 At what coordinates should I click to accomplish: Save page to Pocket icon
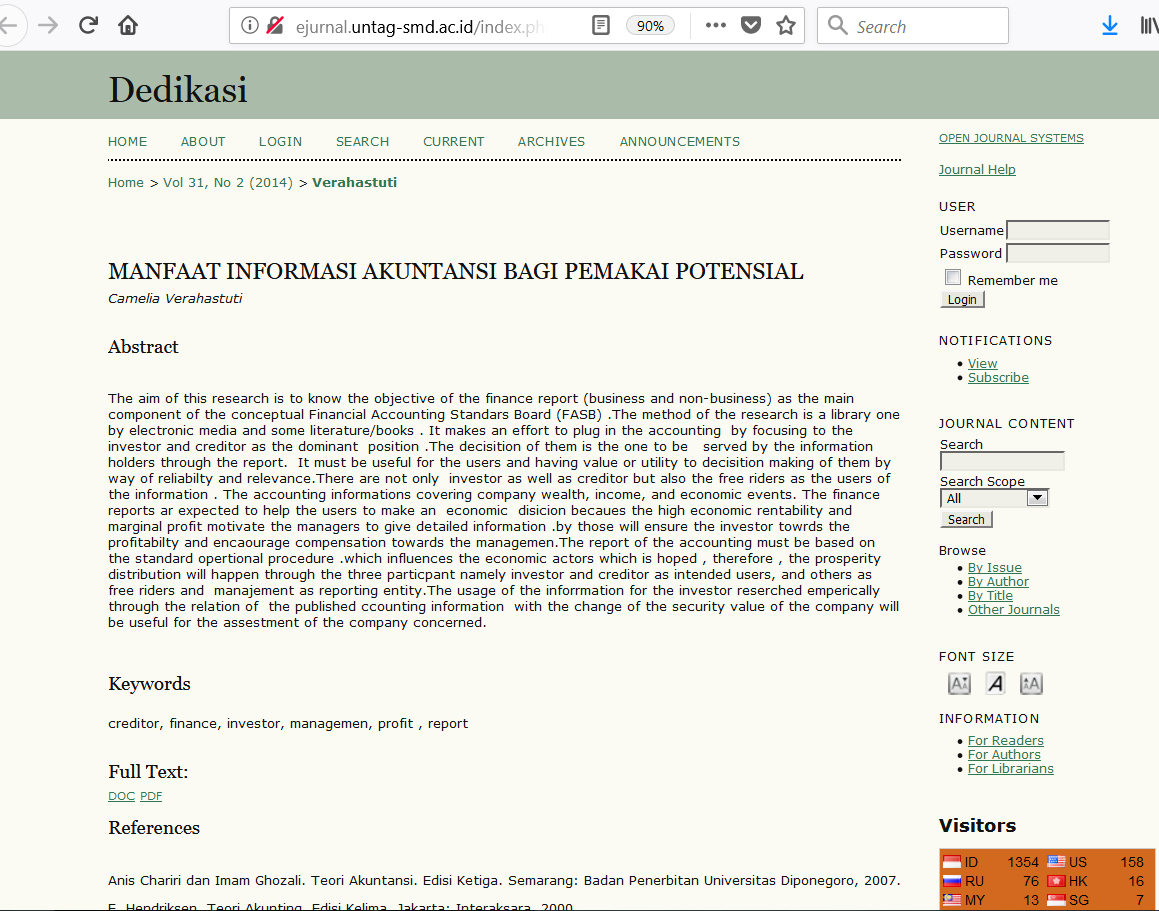tap(750, 26)
